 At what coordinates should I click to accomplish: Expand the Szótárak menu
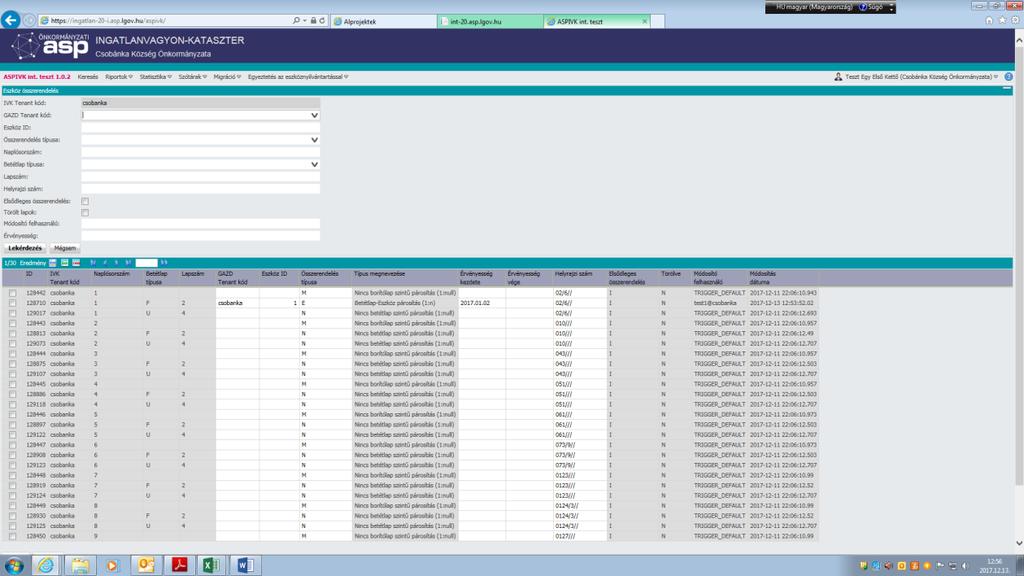[193, 76]
